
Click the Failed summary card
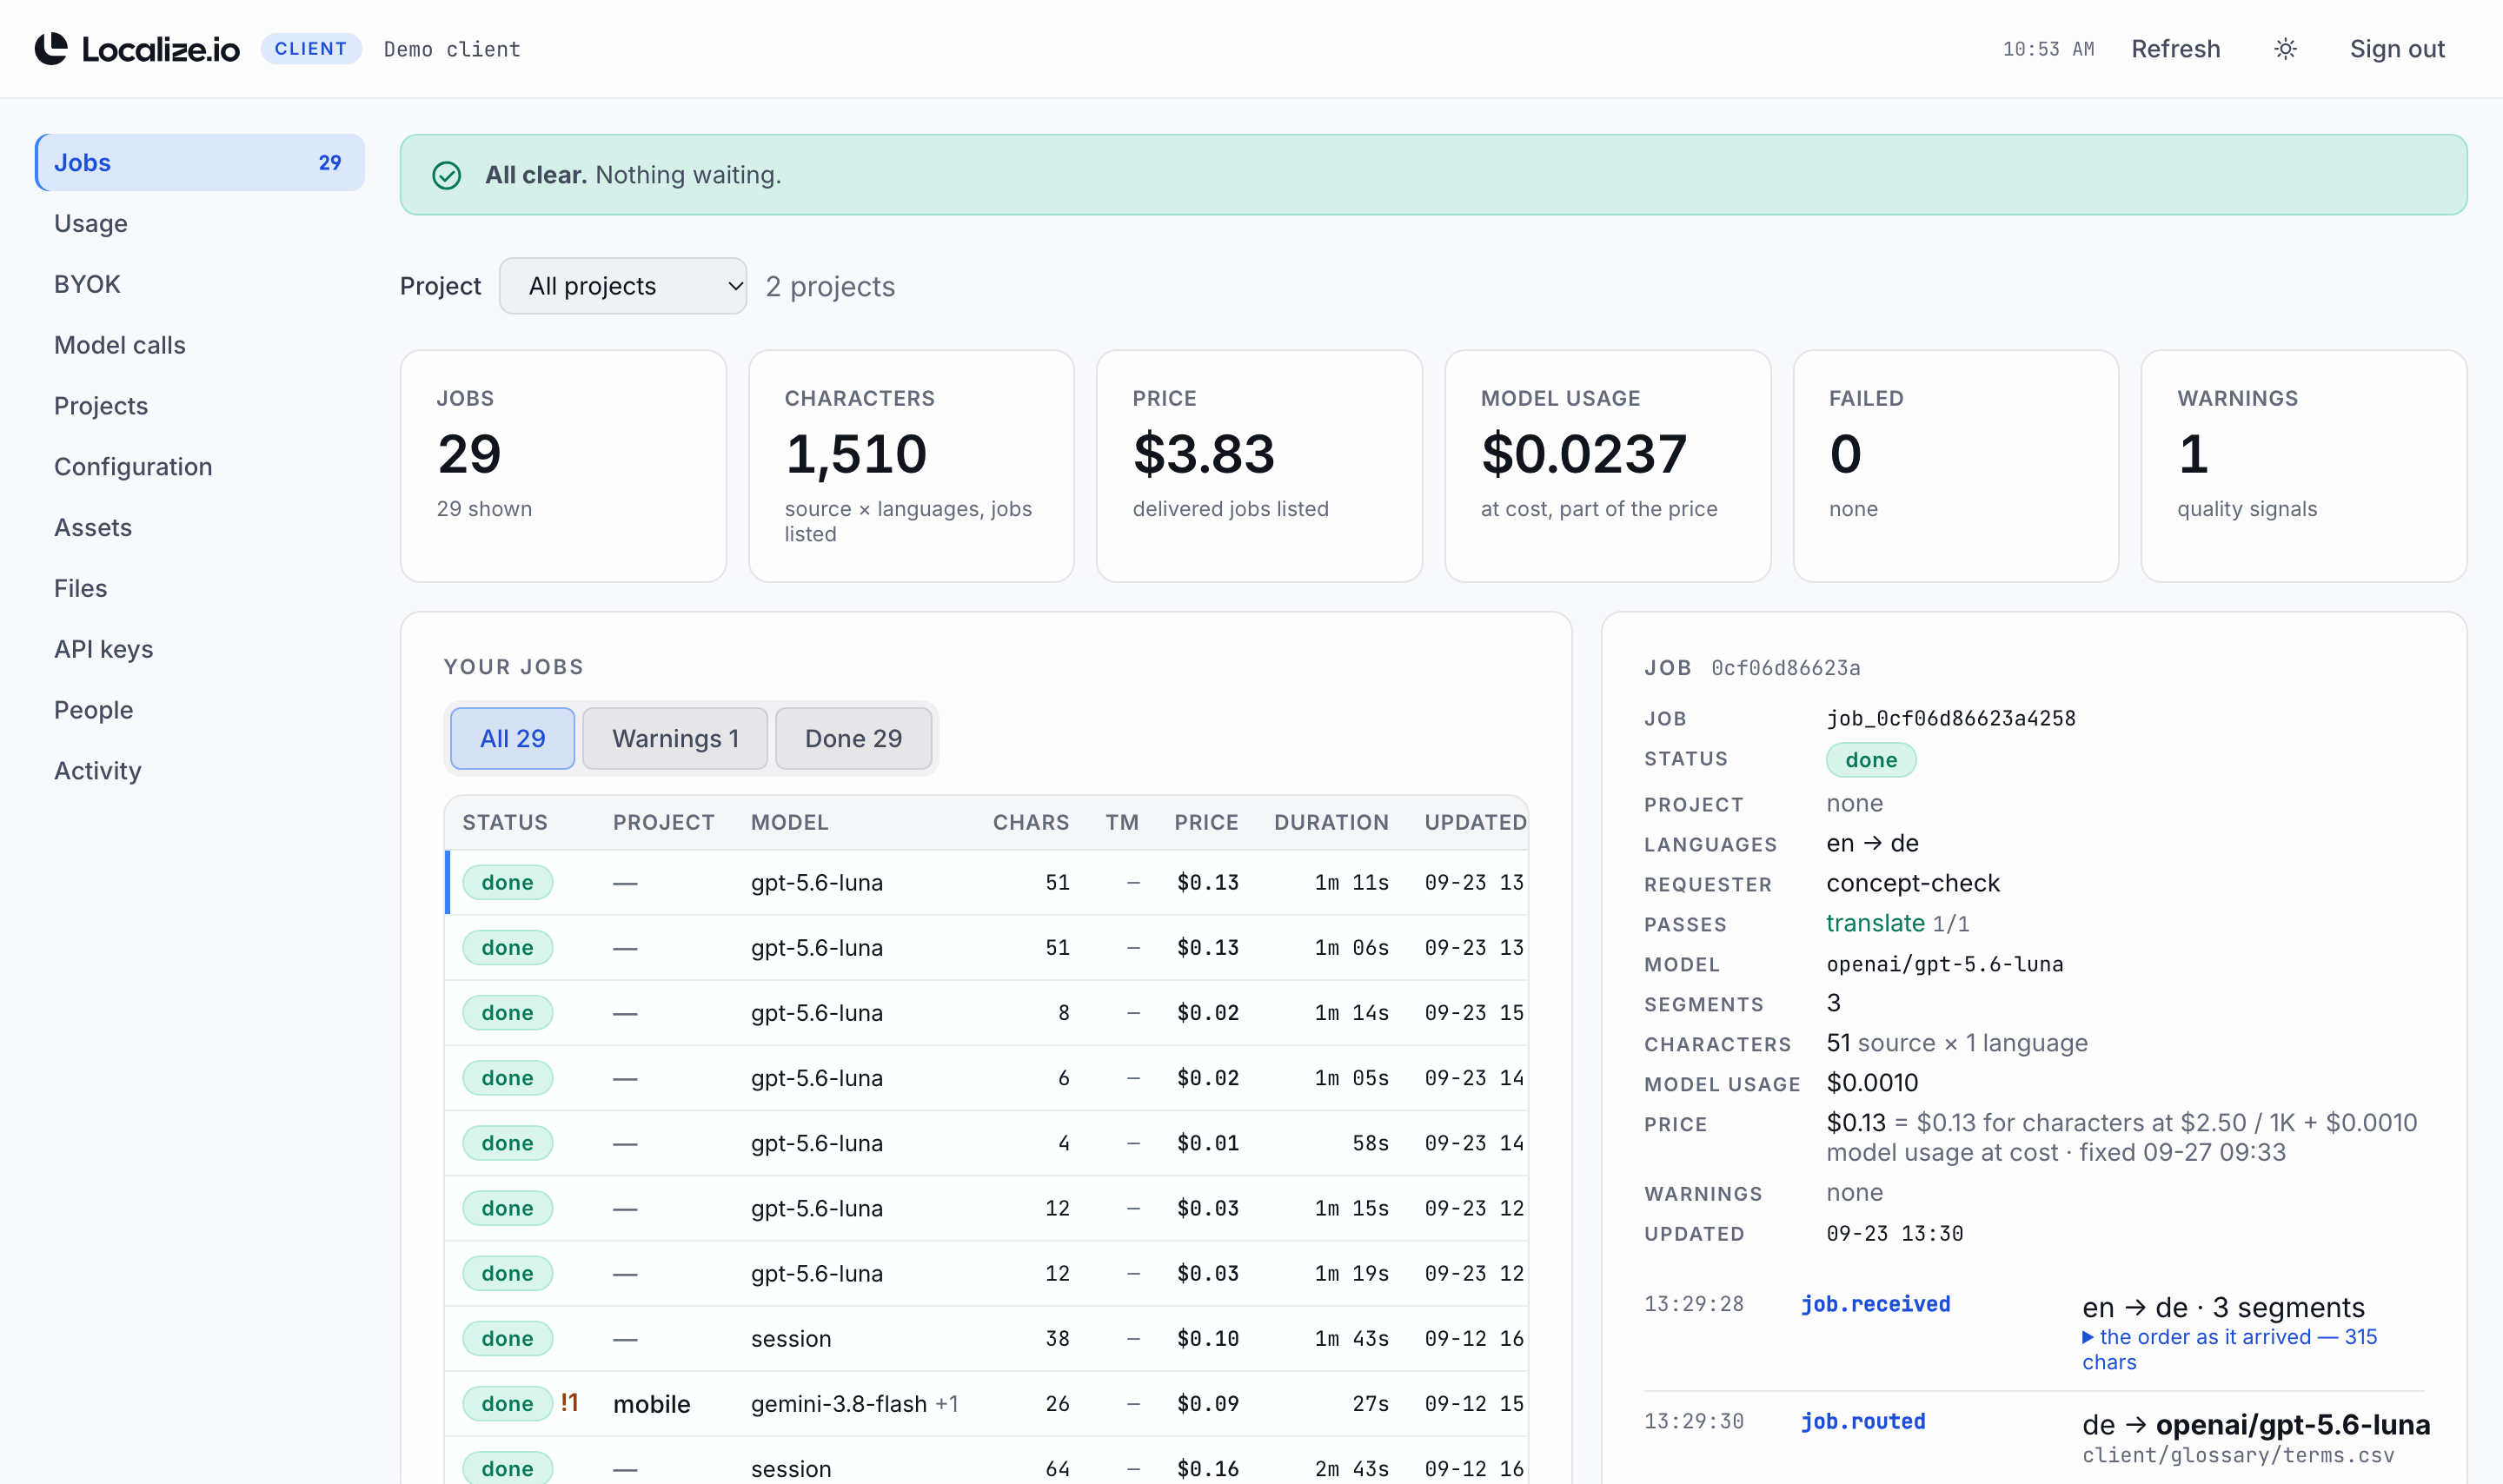[x=1955, y=466]
